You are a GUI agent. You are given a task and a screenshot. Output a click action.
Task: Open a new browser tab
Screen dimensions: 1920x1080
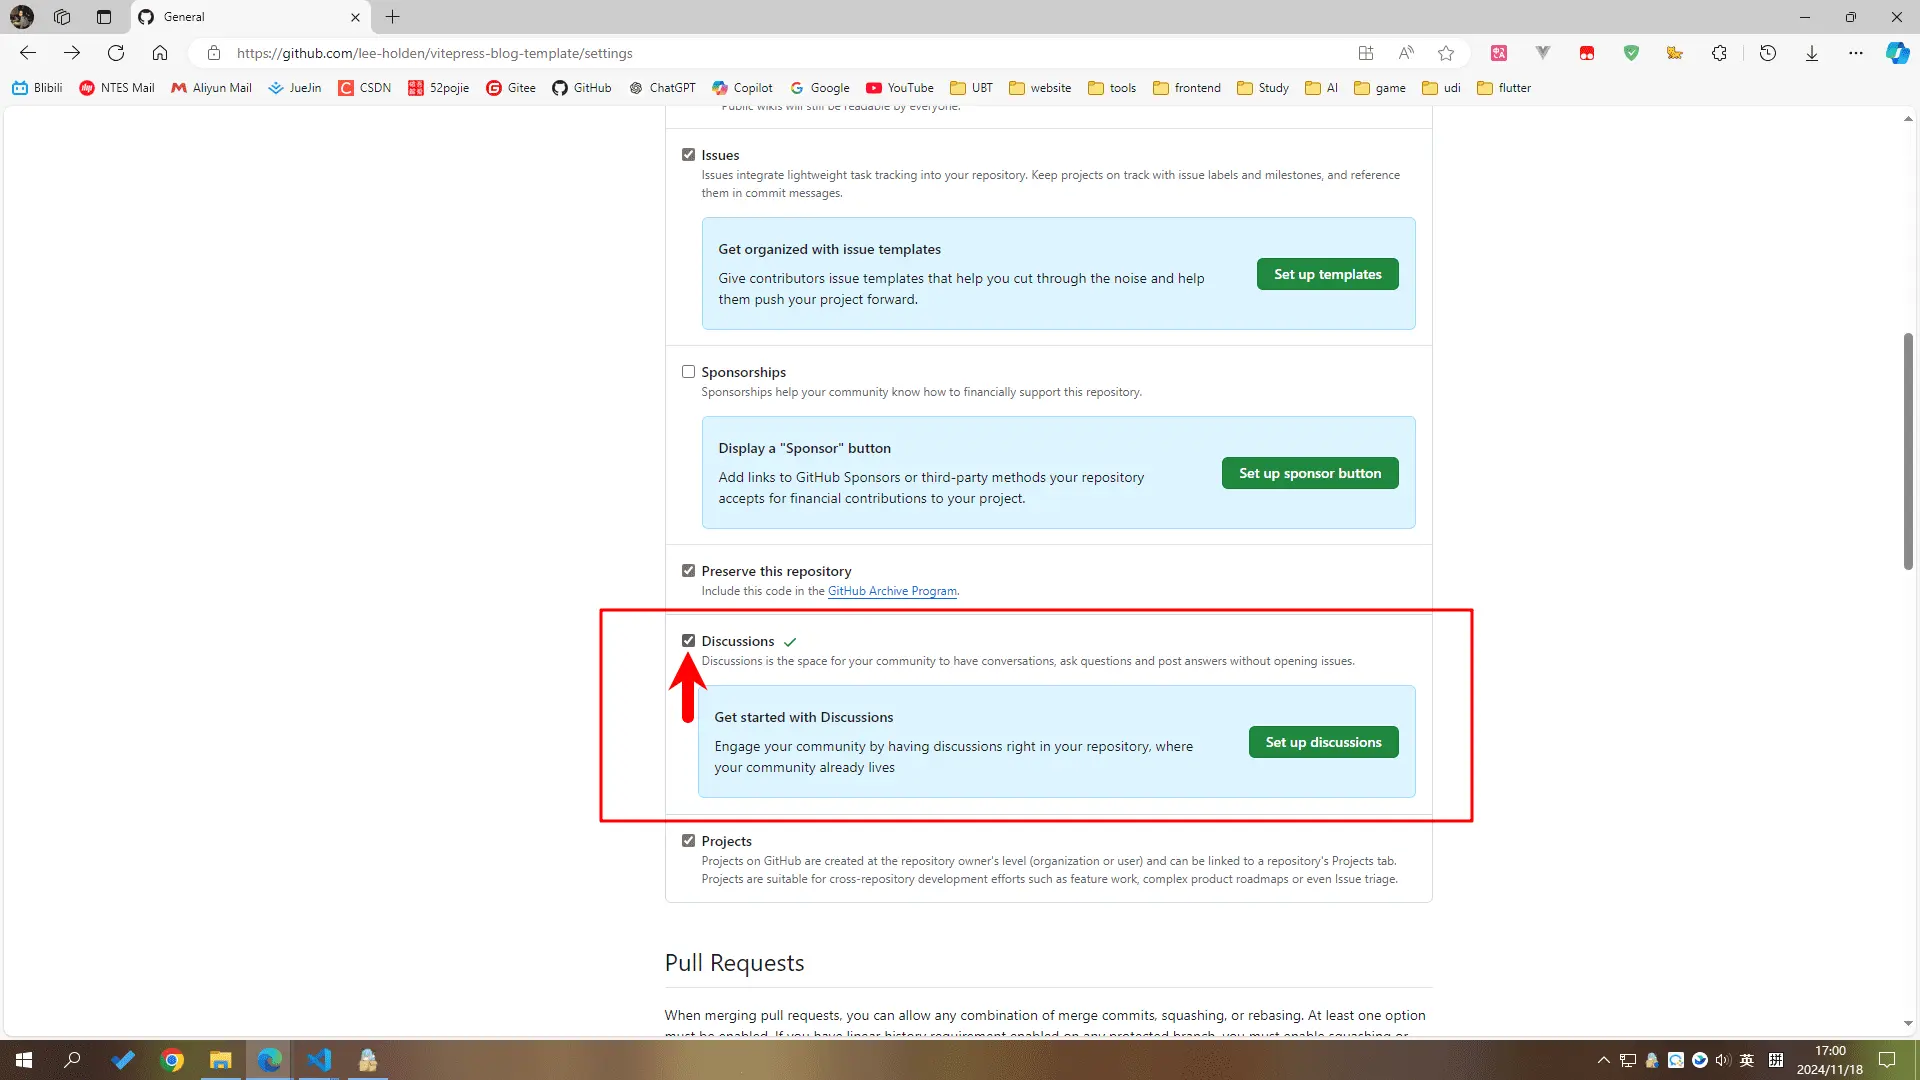(x=393, y=17)
